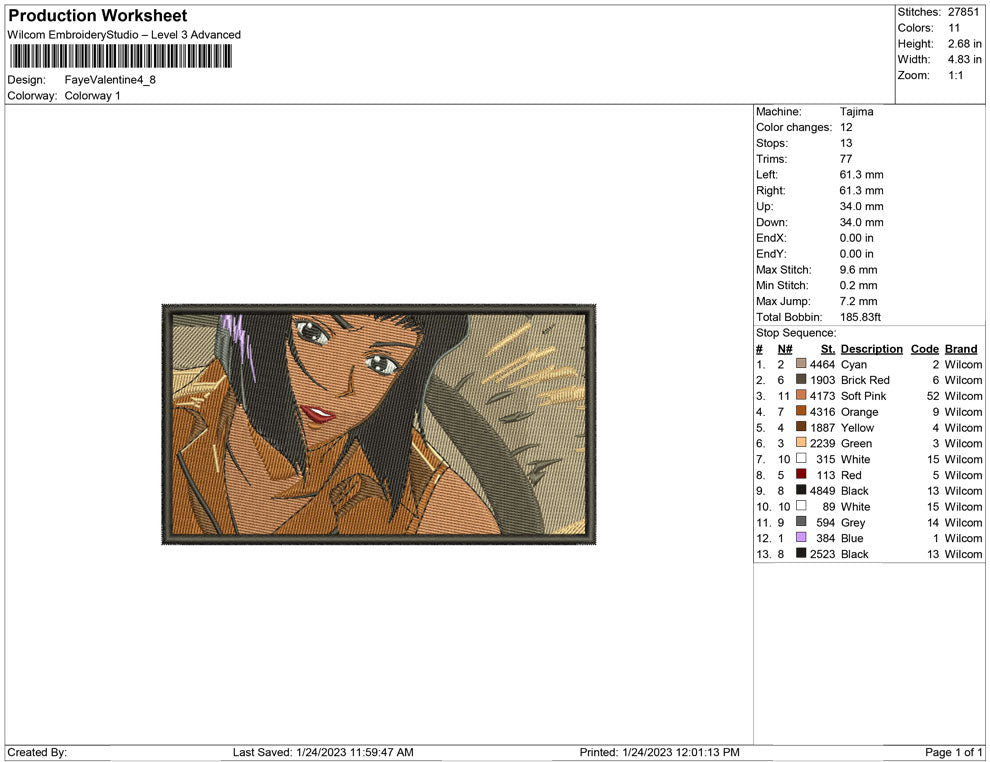This screenshot has width=990, height=762.
Task: Click the Orange color swatch in stop 4
Action: pos(801,411)
